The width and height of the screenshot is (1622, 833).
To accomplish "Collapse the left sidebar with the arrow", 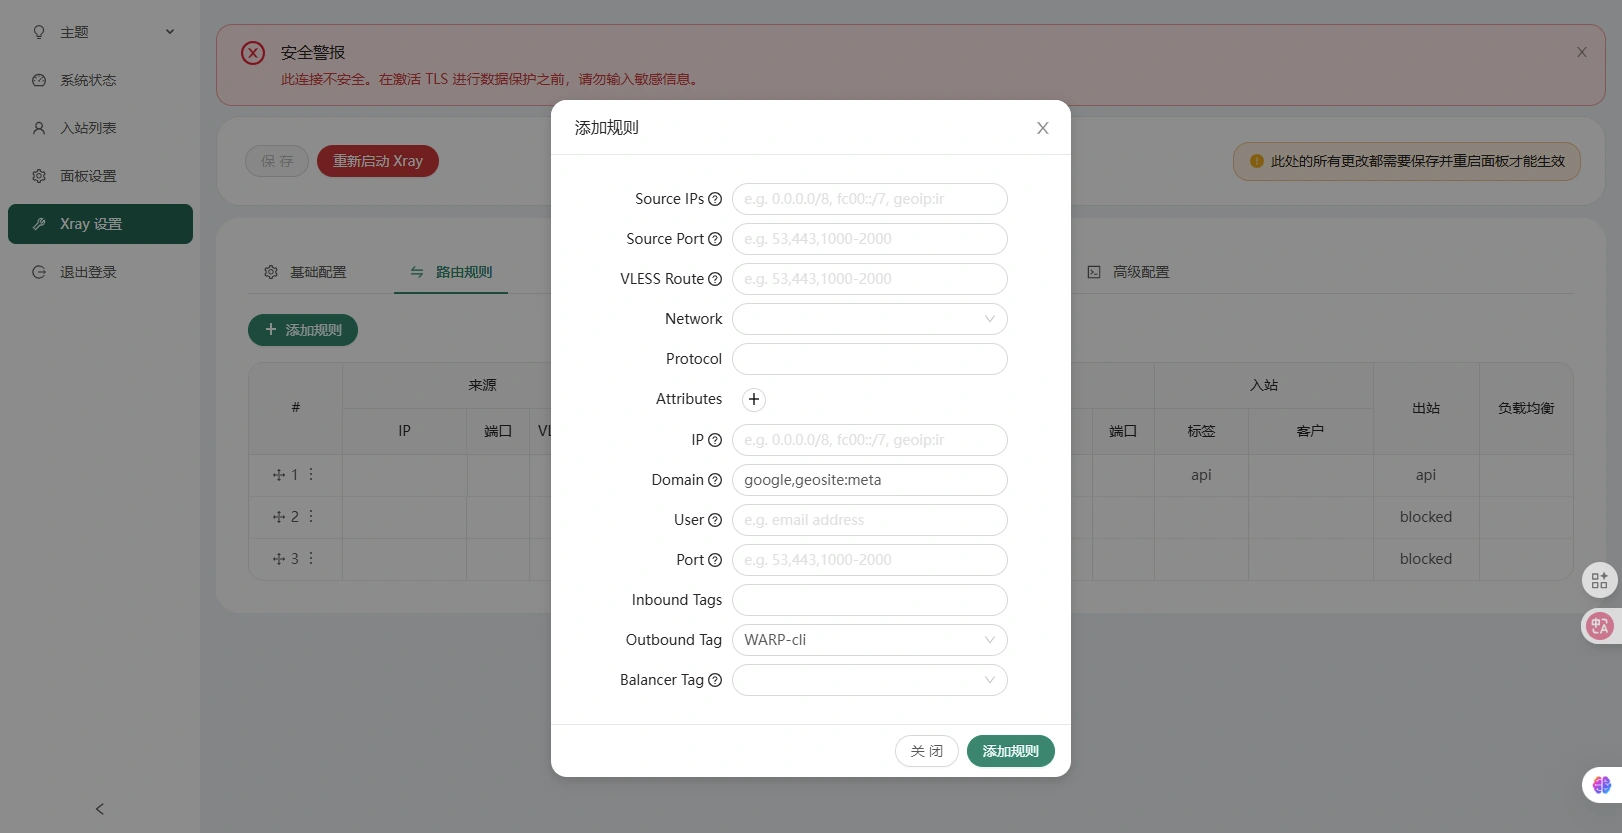I will pos(99,809).
